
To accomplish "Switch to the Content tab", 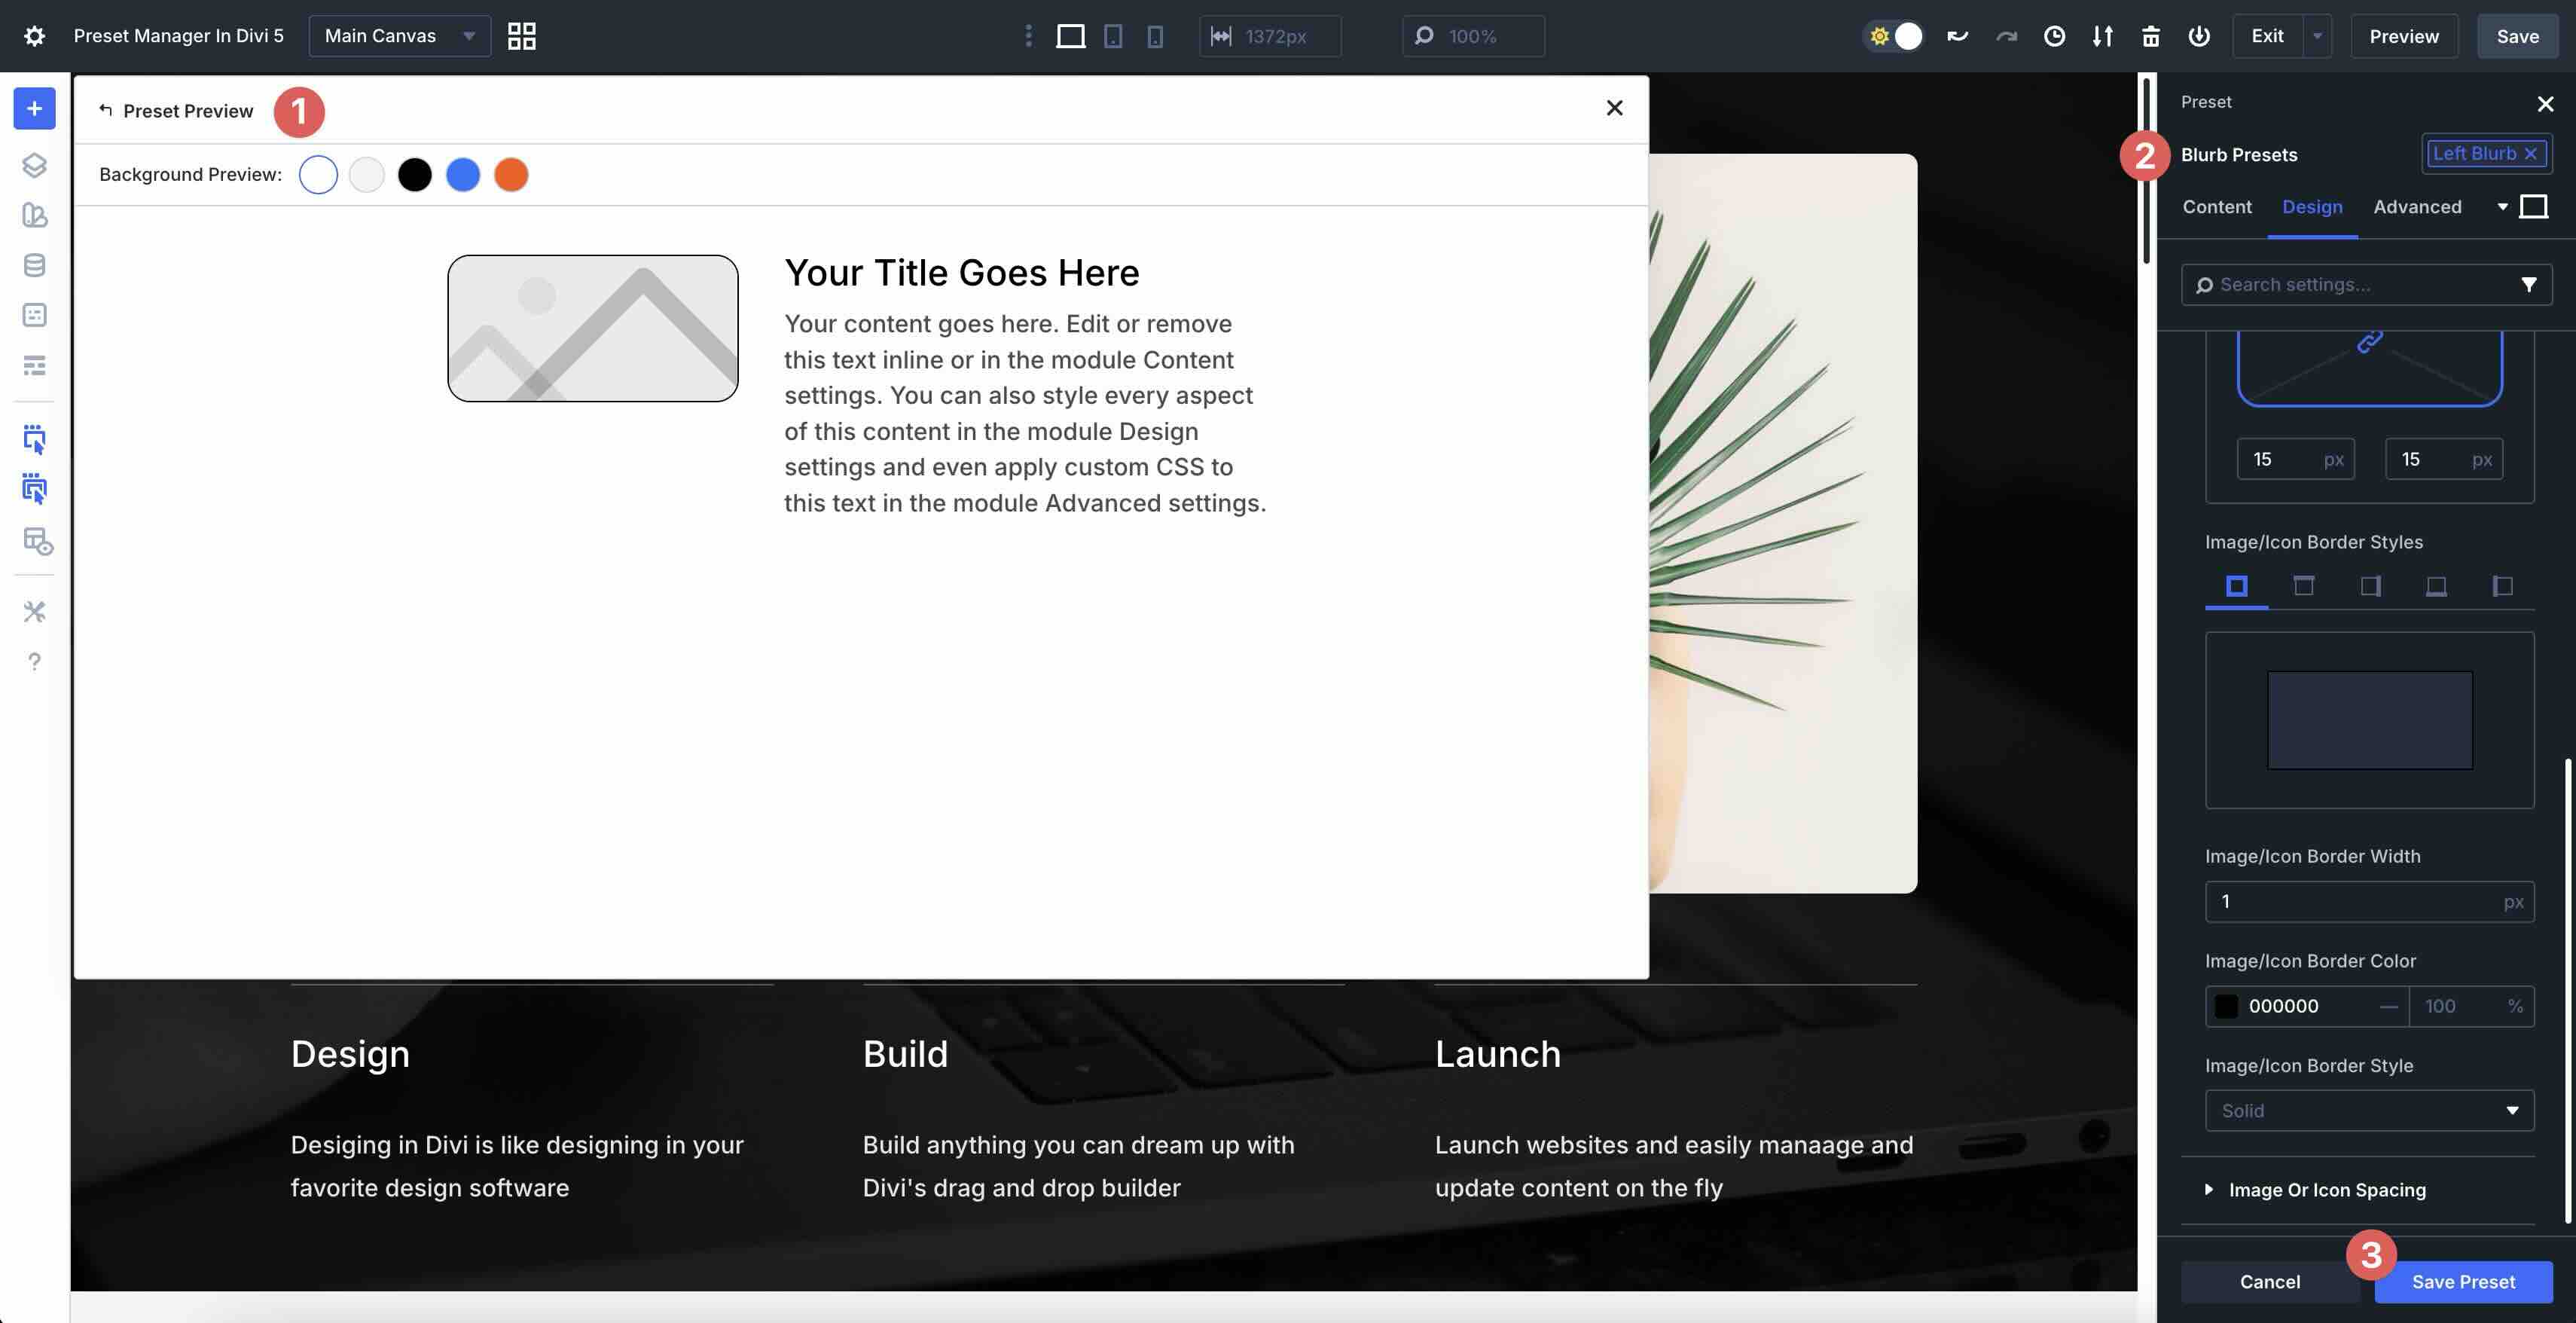I will [x=2216, y=207].
